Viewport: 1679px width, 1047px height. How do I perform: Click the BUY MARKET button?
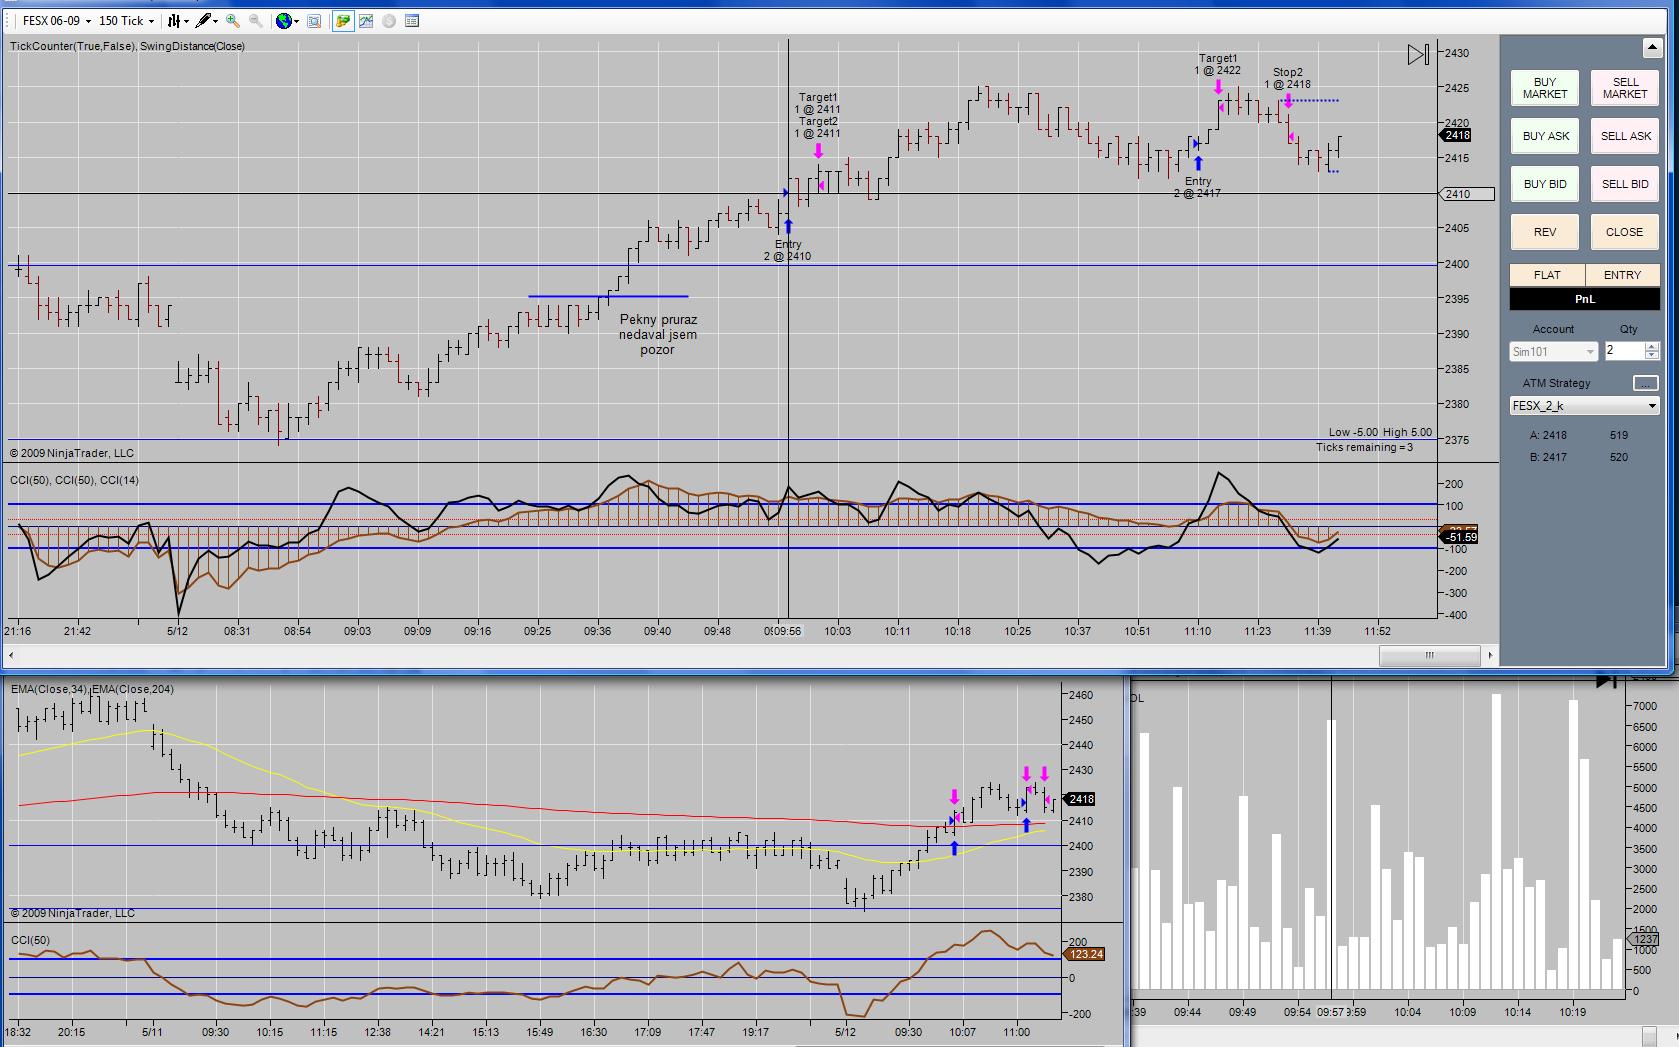coord(1545,88)
